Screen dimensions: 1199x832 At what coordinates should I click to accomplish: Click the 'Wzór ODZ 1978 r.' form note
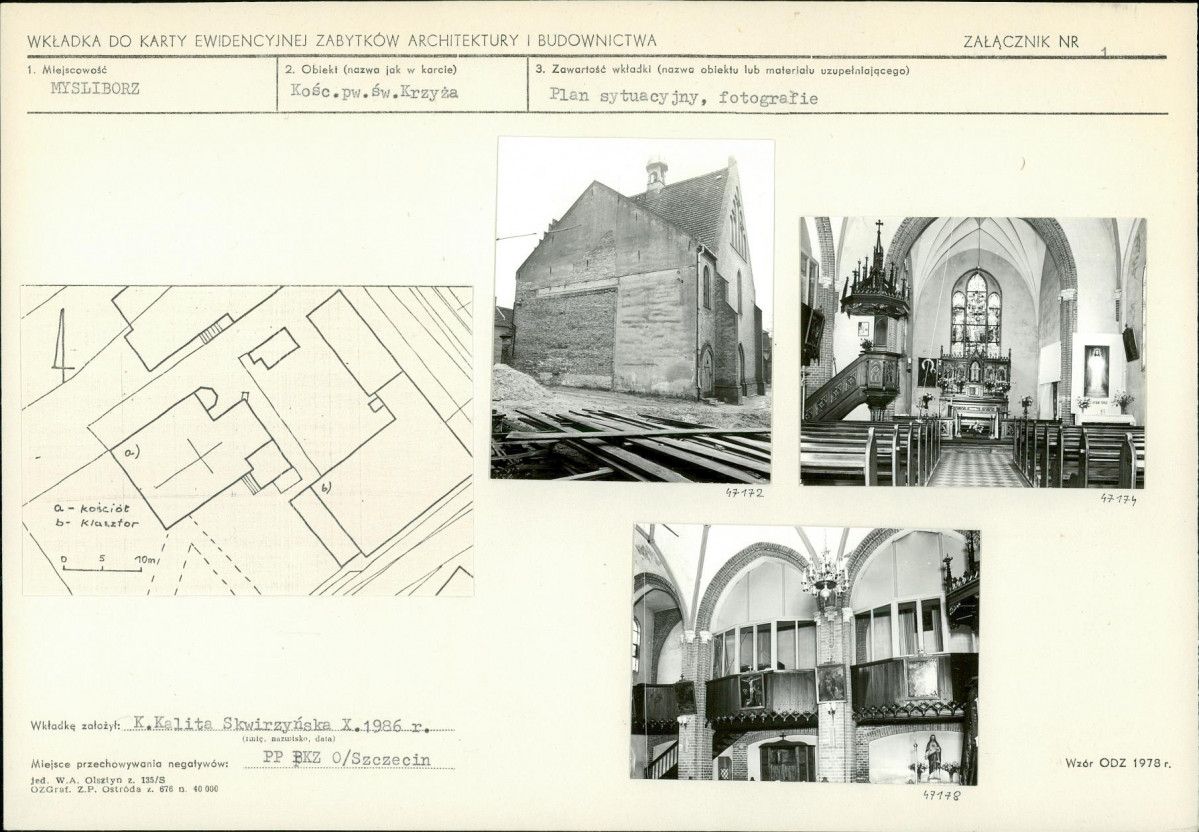[1117, 763]
